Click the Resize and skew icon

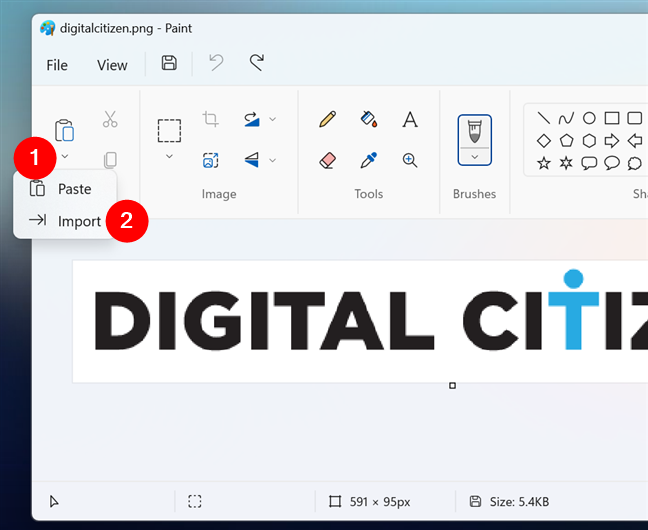point(210,160)
